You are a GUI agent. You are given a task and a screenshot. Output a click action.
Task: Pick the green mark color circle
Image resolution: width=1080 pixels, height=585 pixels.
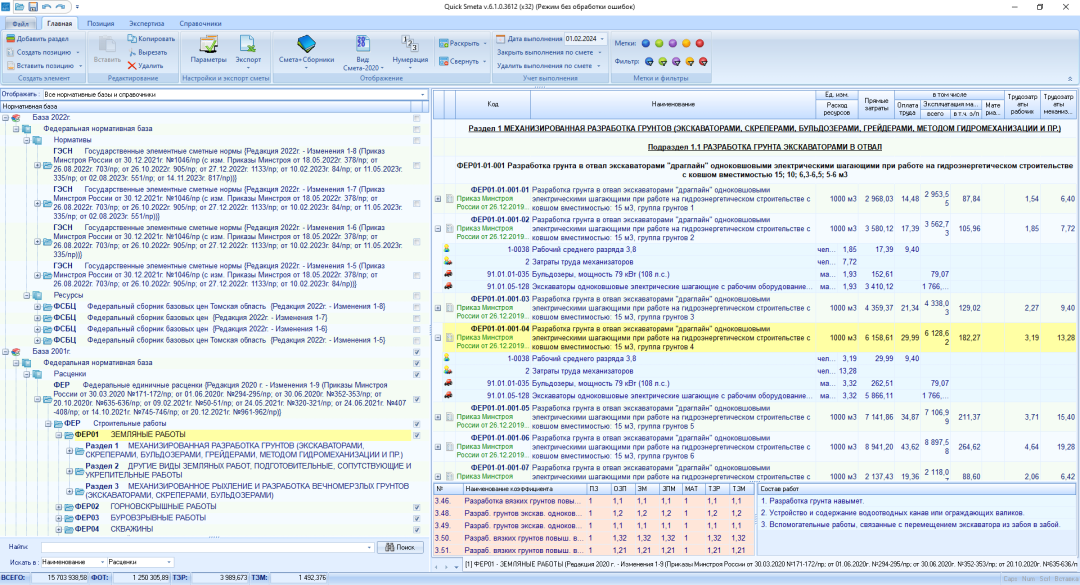coord(659,43)
